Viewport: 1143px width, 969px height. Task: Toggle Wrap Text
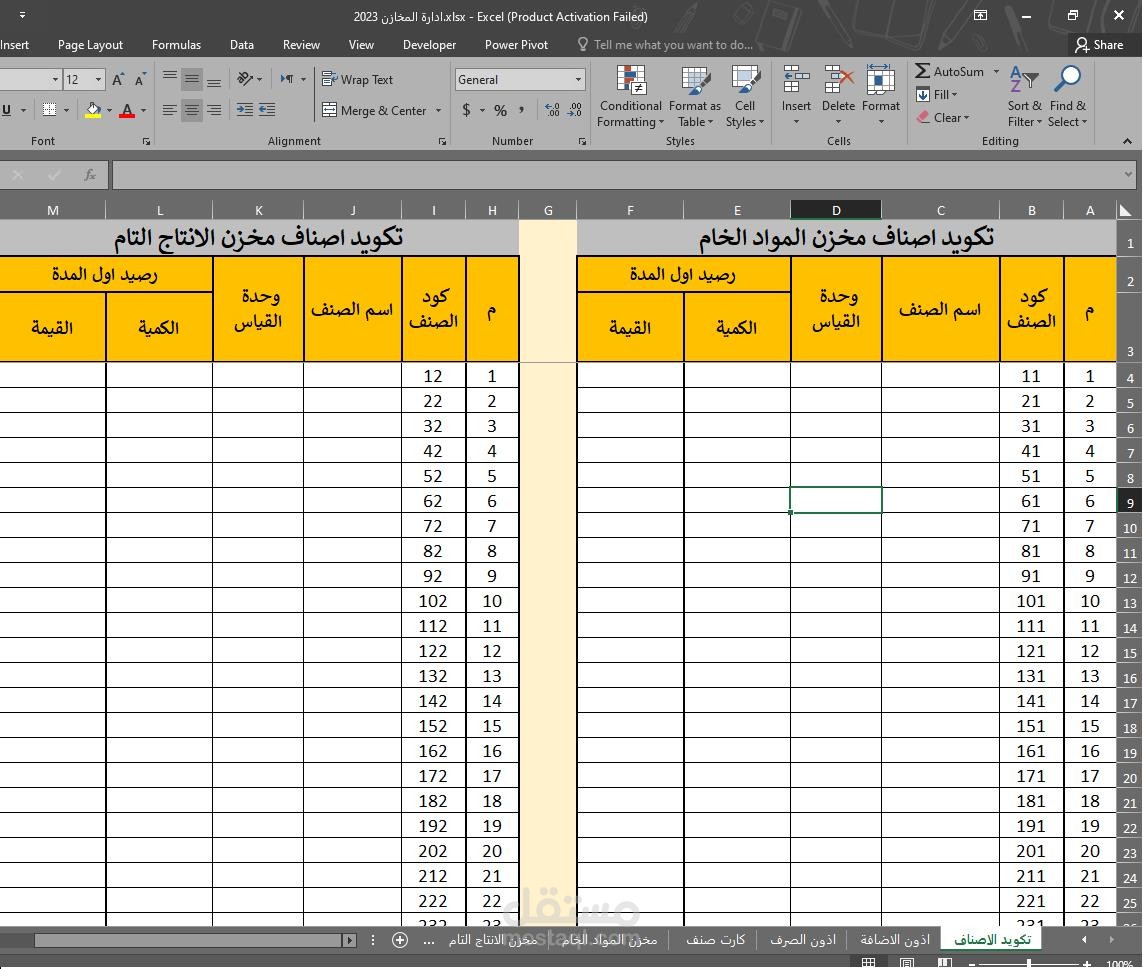tap(357, 79)
